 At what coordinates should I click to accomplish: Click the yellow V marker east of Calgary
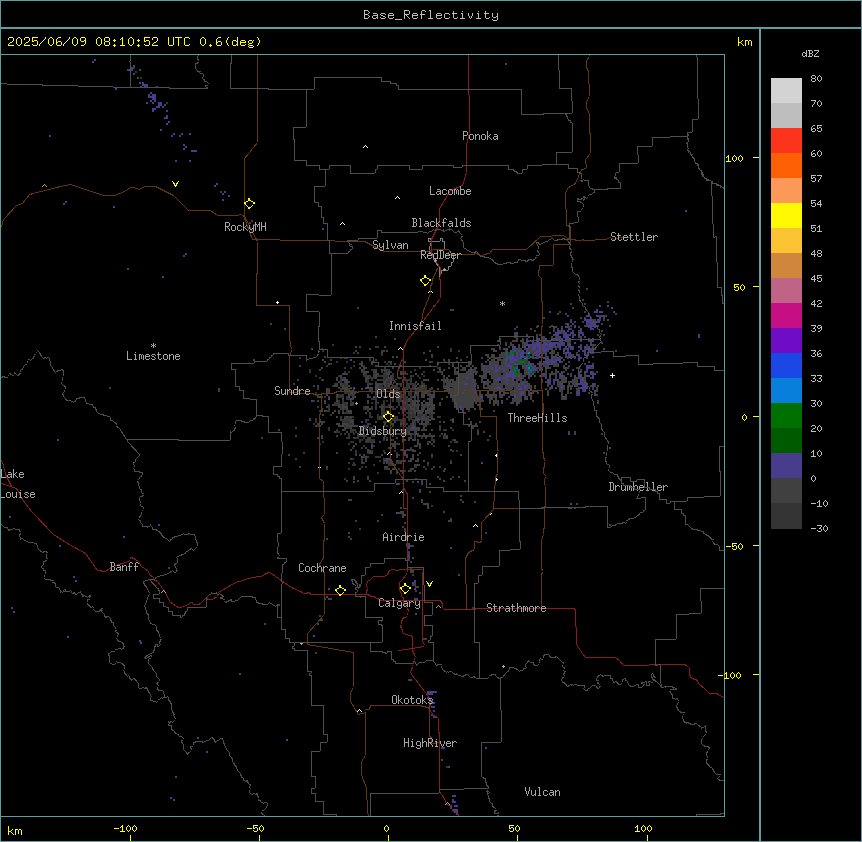pos(429,584)
